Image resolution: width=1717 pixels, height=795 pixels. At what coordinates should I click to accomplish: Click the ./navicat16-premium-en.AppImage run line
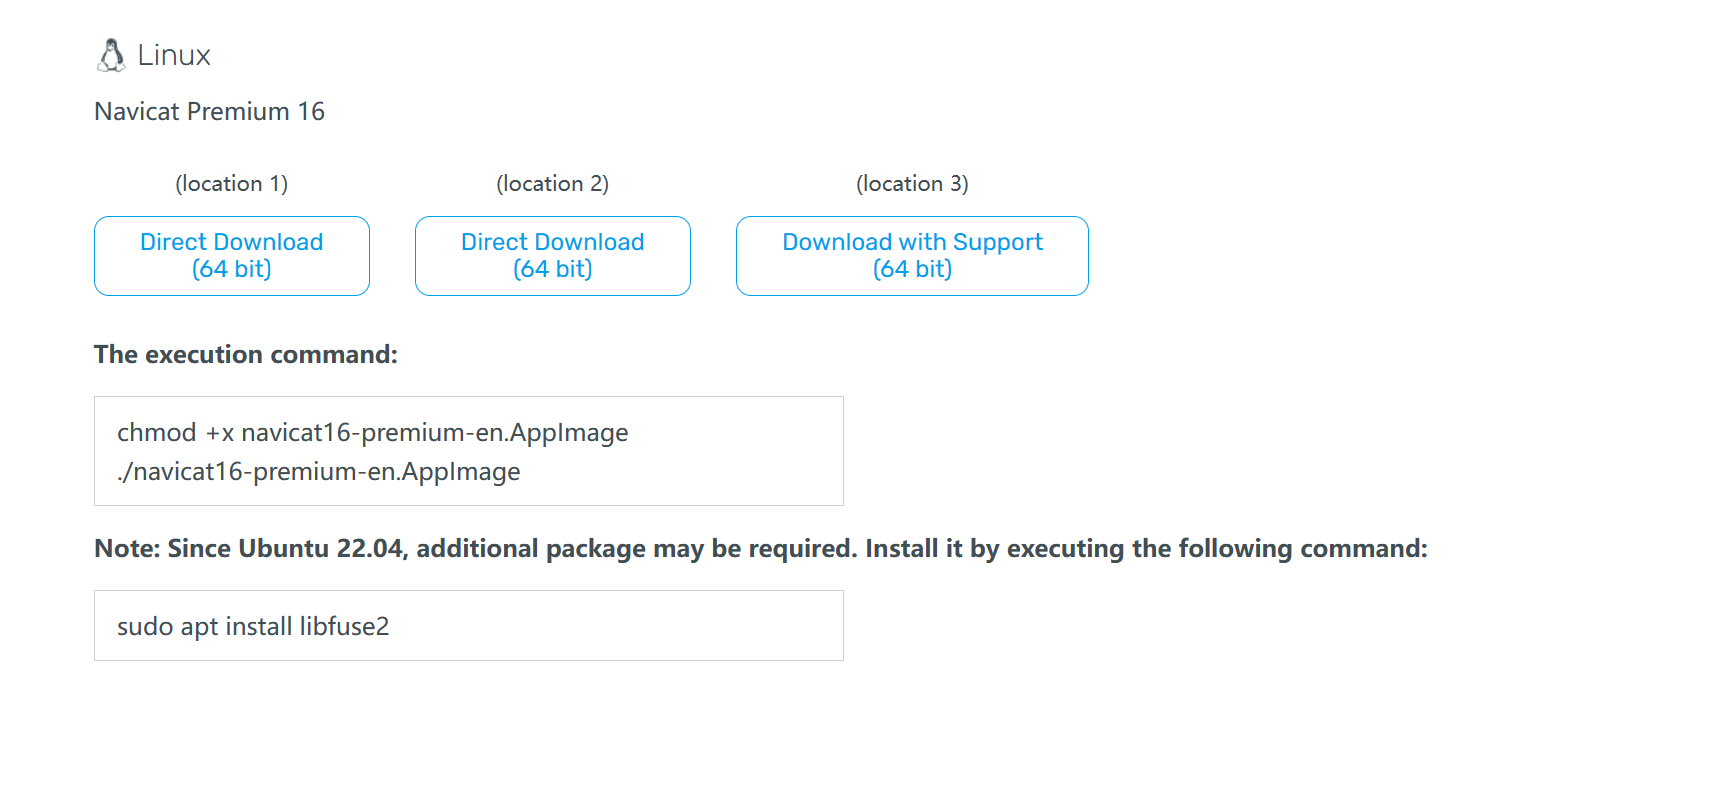pos(318,472)
